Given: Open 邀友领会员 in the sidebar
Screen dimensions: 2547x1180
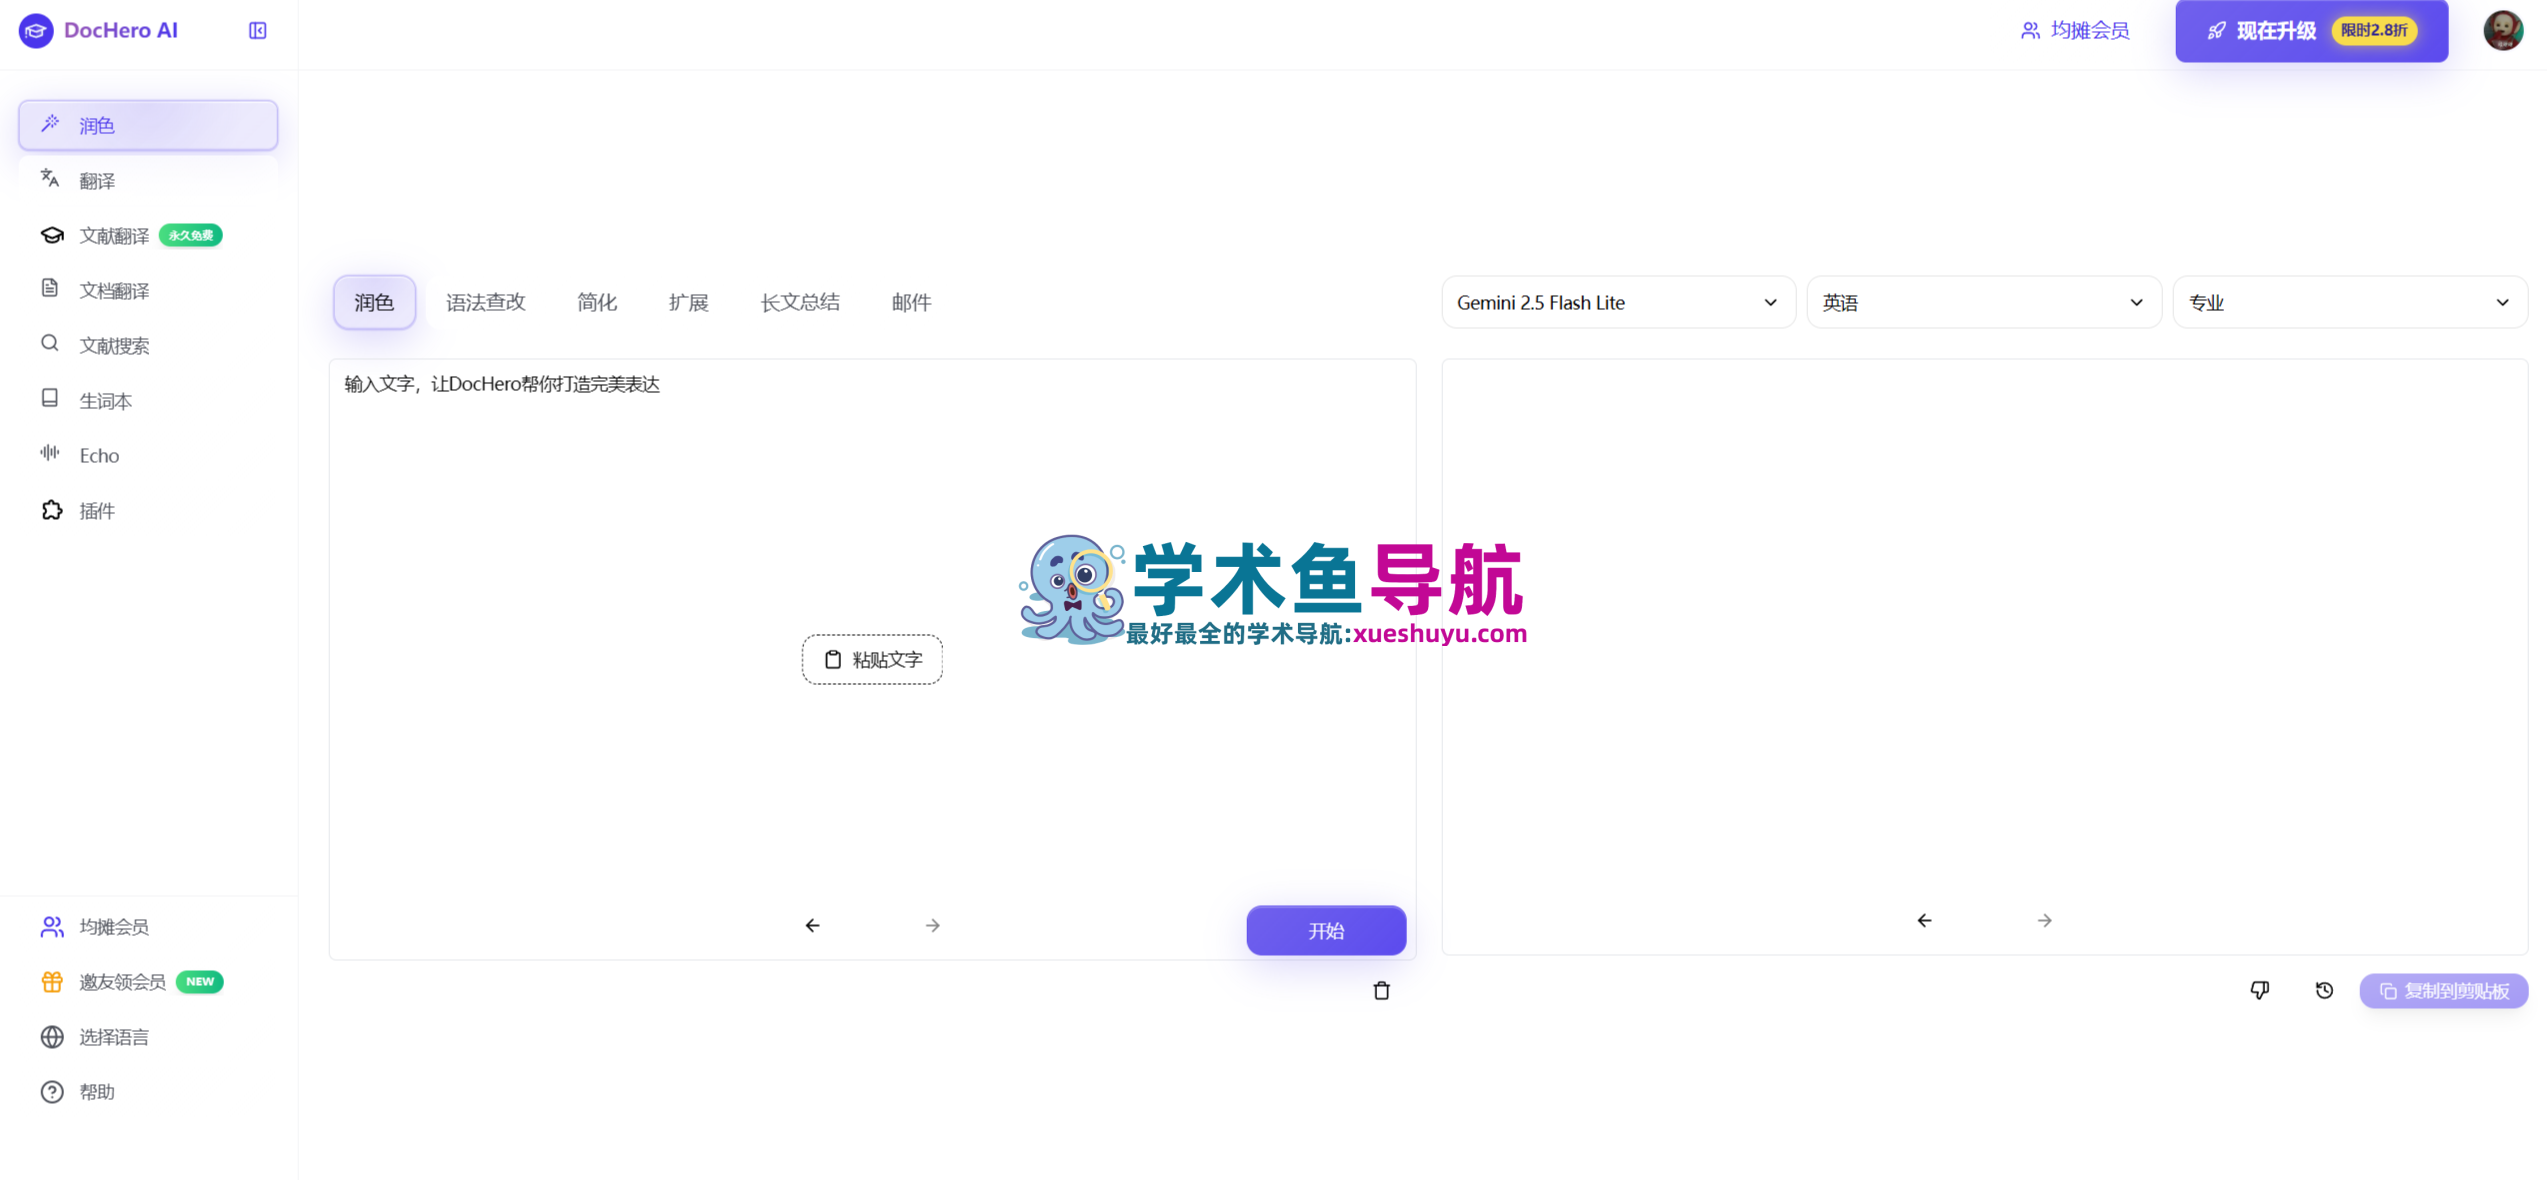Looking at the screenshot, I should (x=148, y=981).
